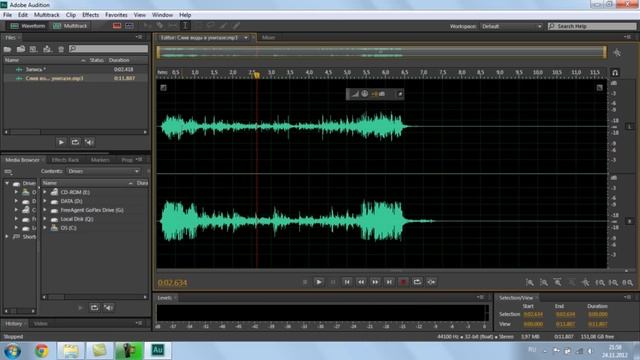Play audio in the transport bar
The width and height of the screenshot is (640, 360).
(x=319, y=282)
